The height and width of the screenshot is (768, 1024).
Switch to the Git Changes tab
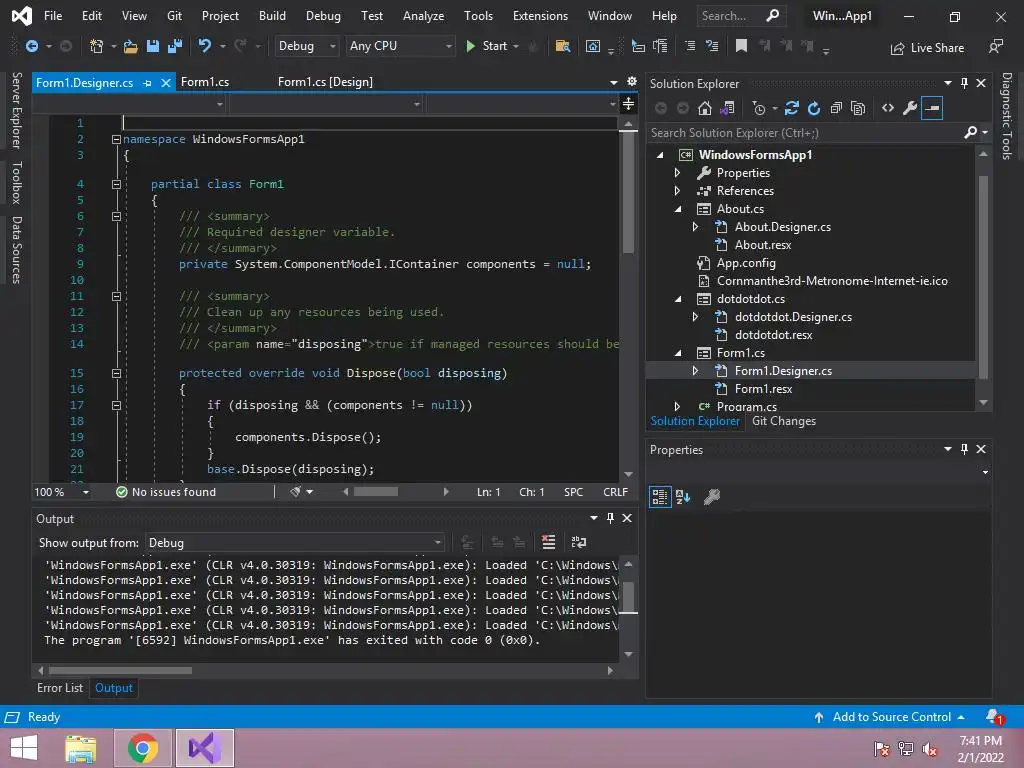click(784, 421)
